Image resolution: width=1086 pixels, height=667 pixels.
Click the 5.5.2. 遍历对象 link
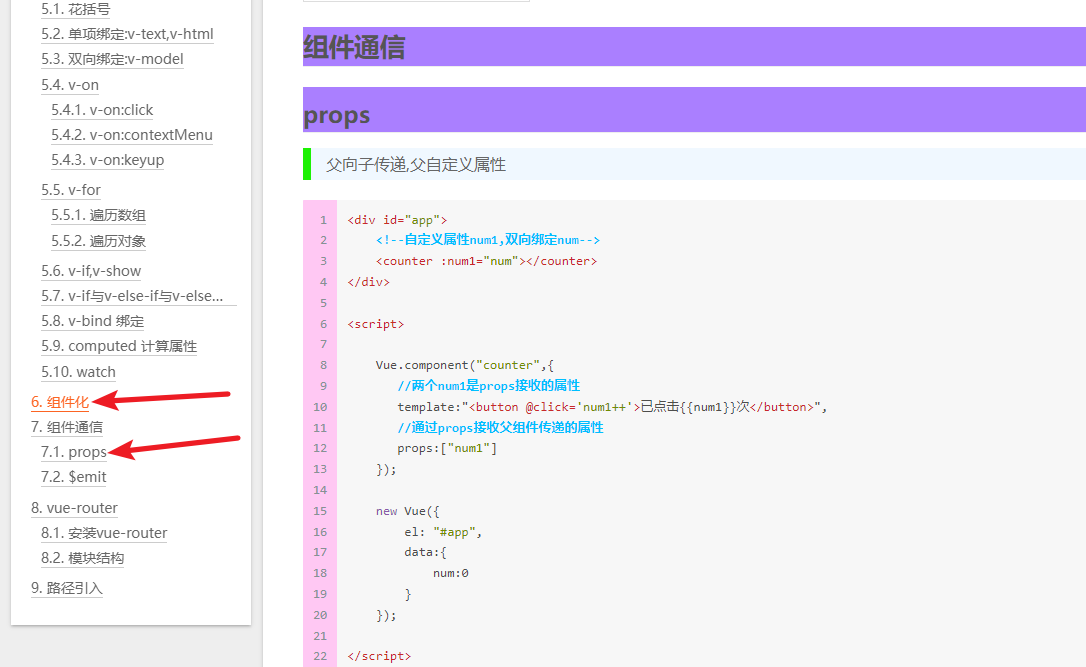point(98,241)
